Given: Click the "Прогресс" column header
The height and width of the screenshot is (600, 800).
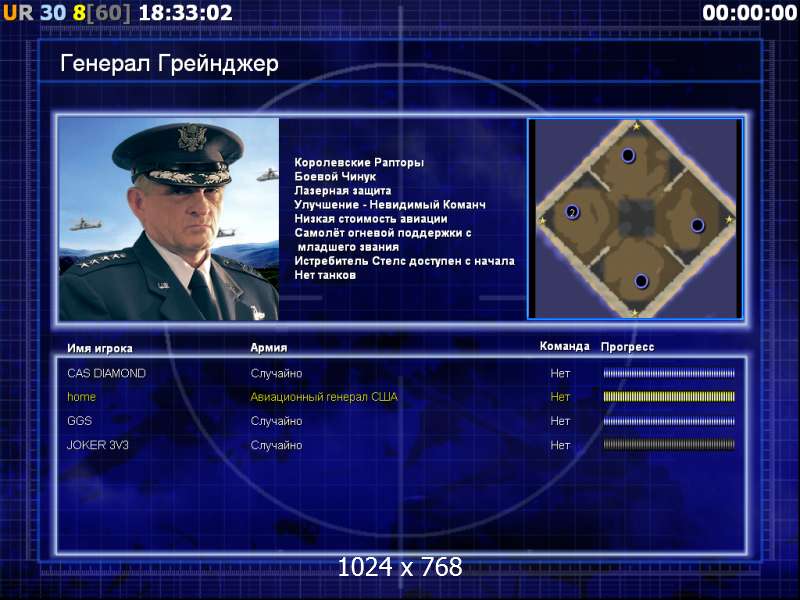Looking at the screenshot, I should (x=628, y=347).
